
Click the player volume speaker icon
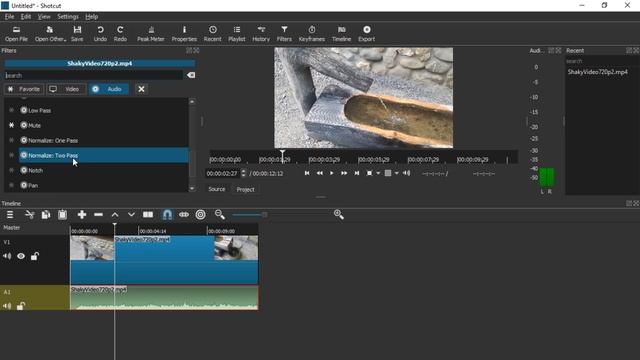(x=407, y=173)
